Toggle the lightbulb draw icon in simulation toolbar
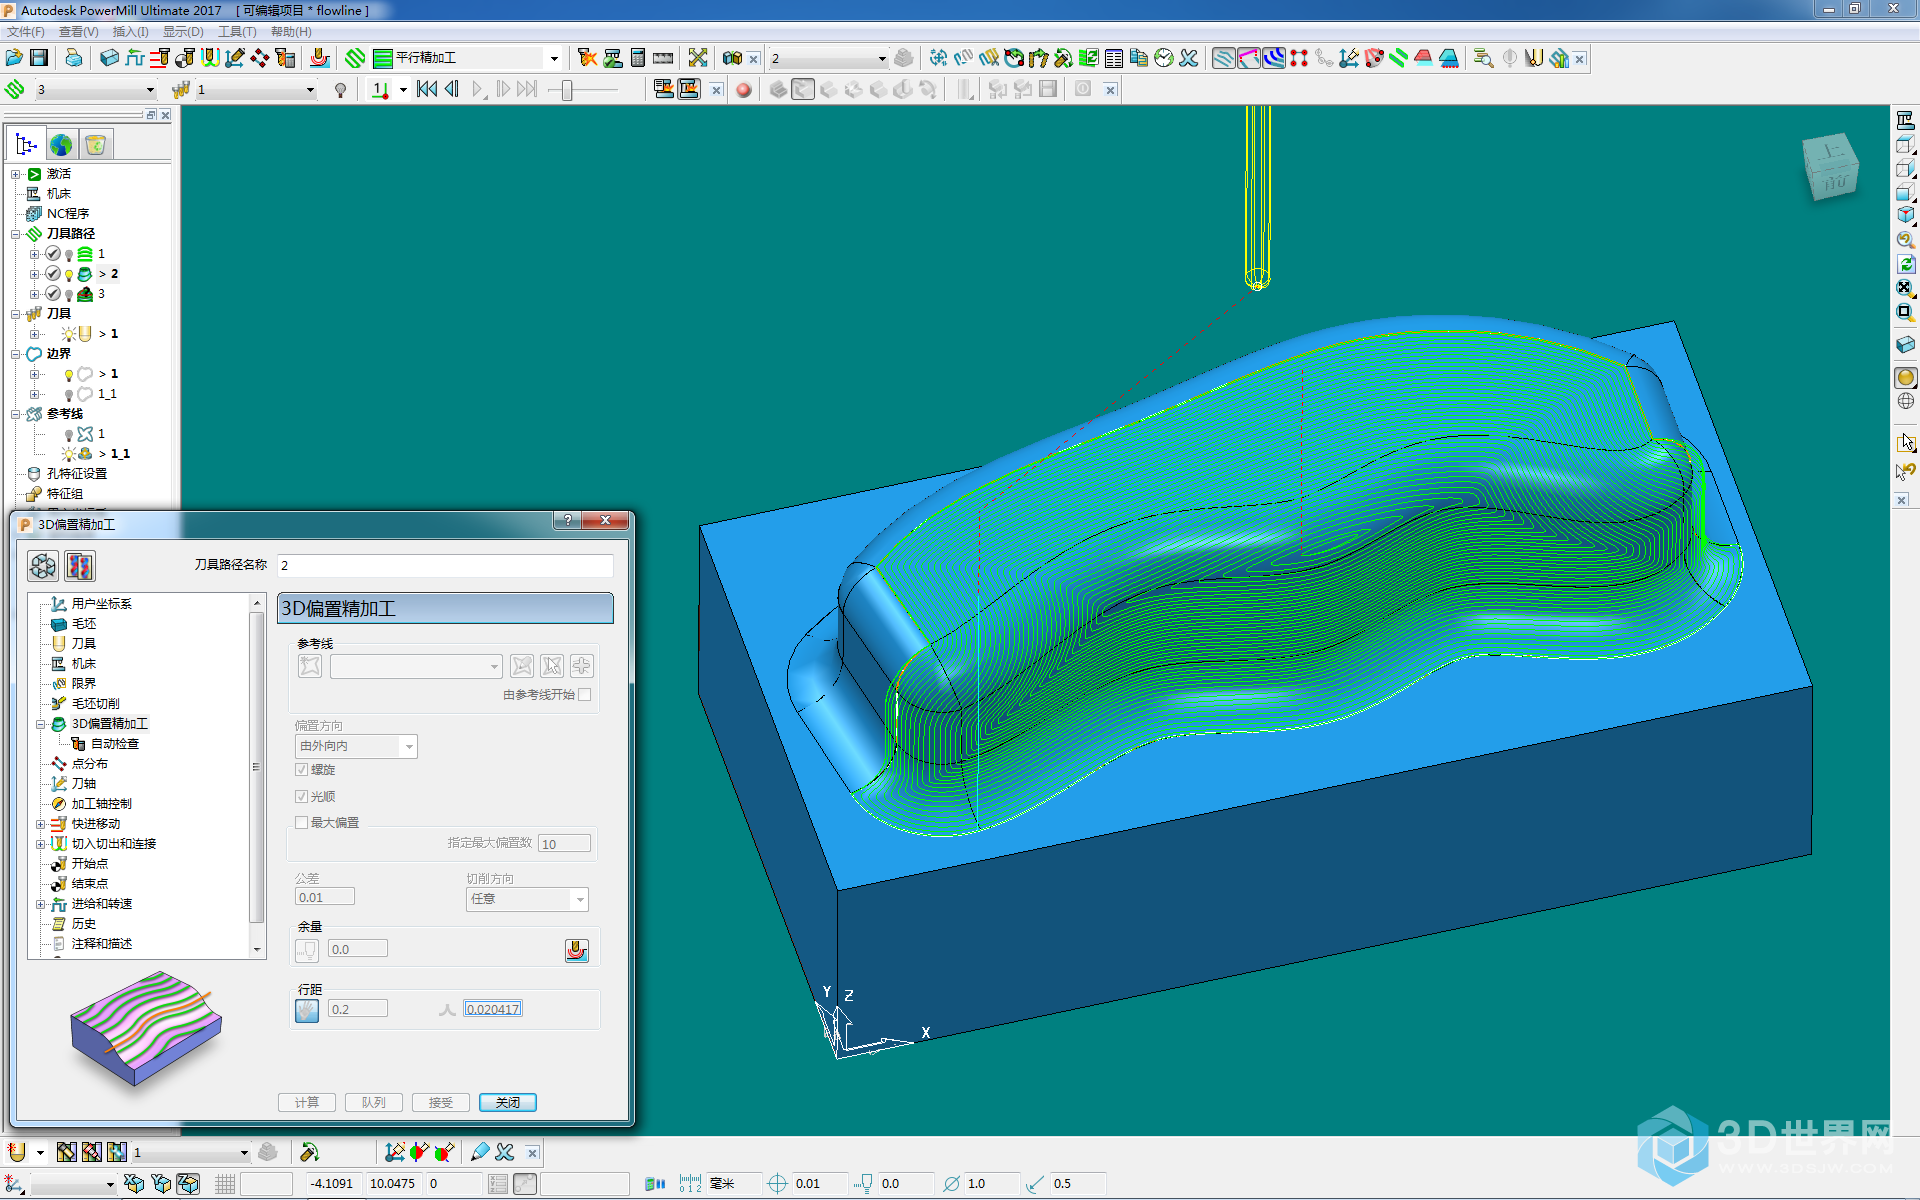 (x=341, y=90)
